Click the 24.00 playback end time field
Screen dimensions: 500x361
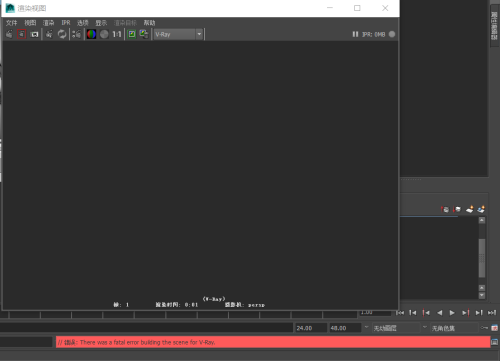click(310, 328)
